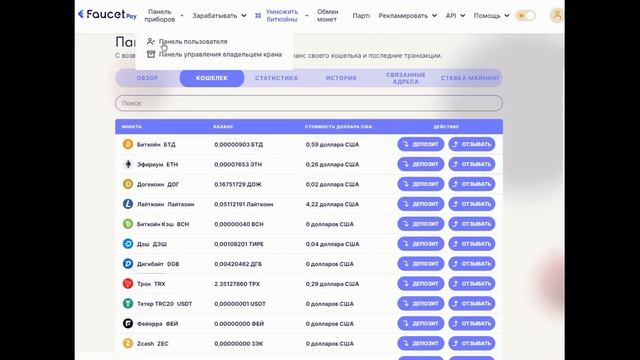Click the 4,22 доллара США value

pos(332,204)
